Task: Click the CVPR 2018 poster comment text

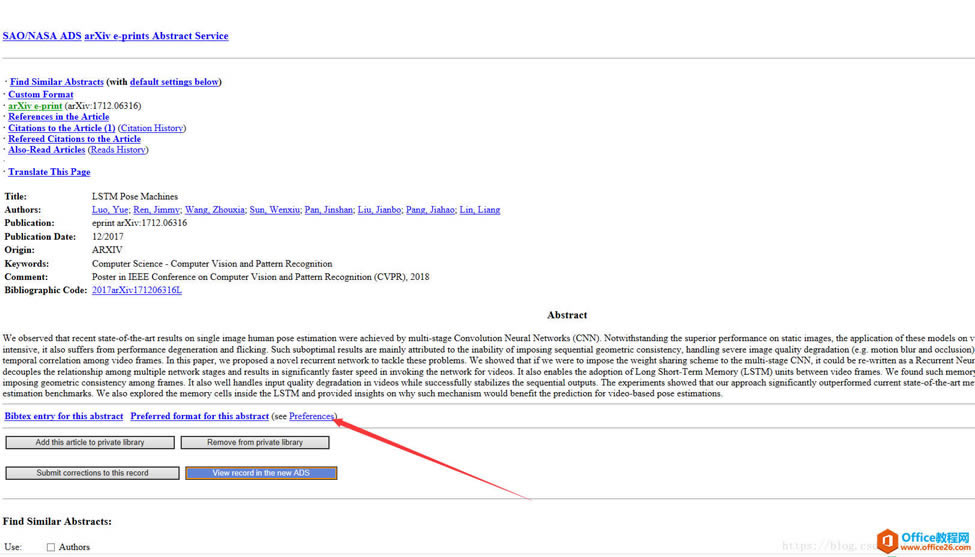Action: (x=261, y=277)
